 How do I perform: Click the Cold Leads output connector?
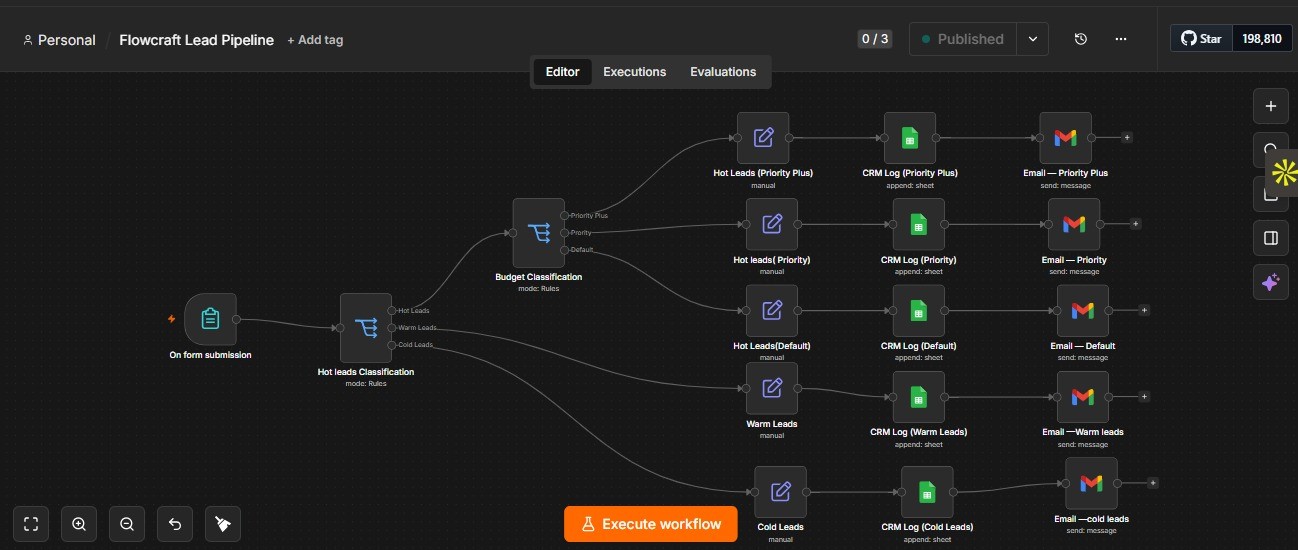point(392,345)
